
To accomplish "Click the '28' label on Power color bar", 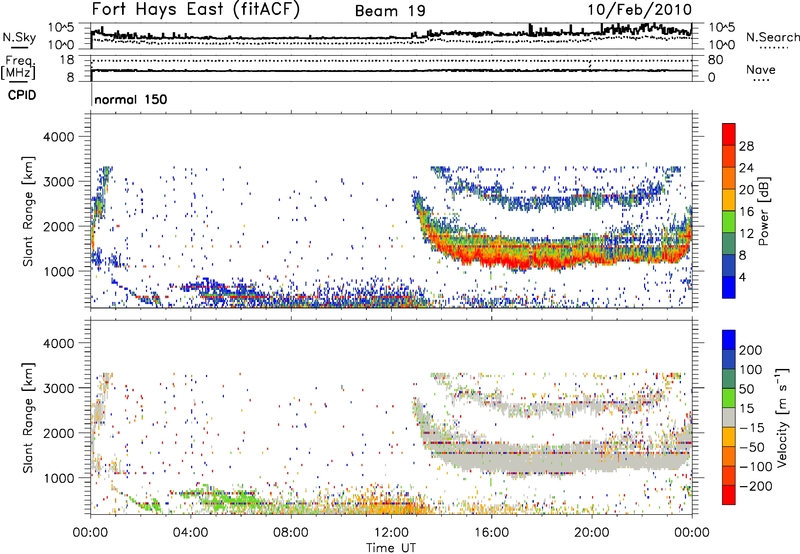I will (746, 146).
